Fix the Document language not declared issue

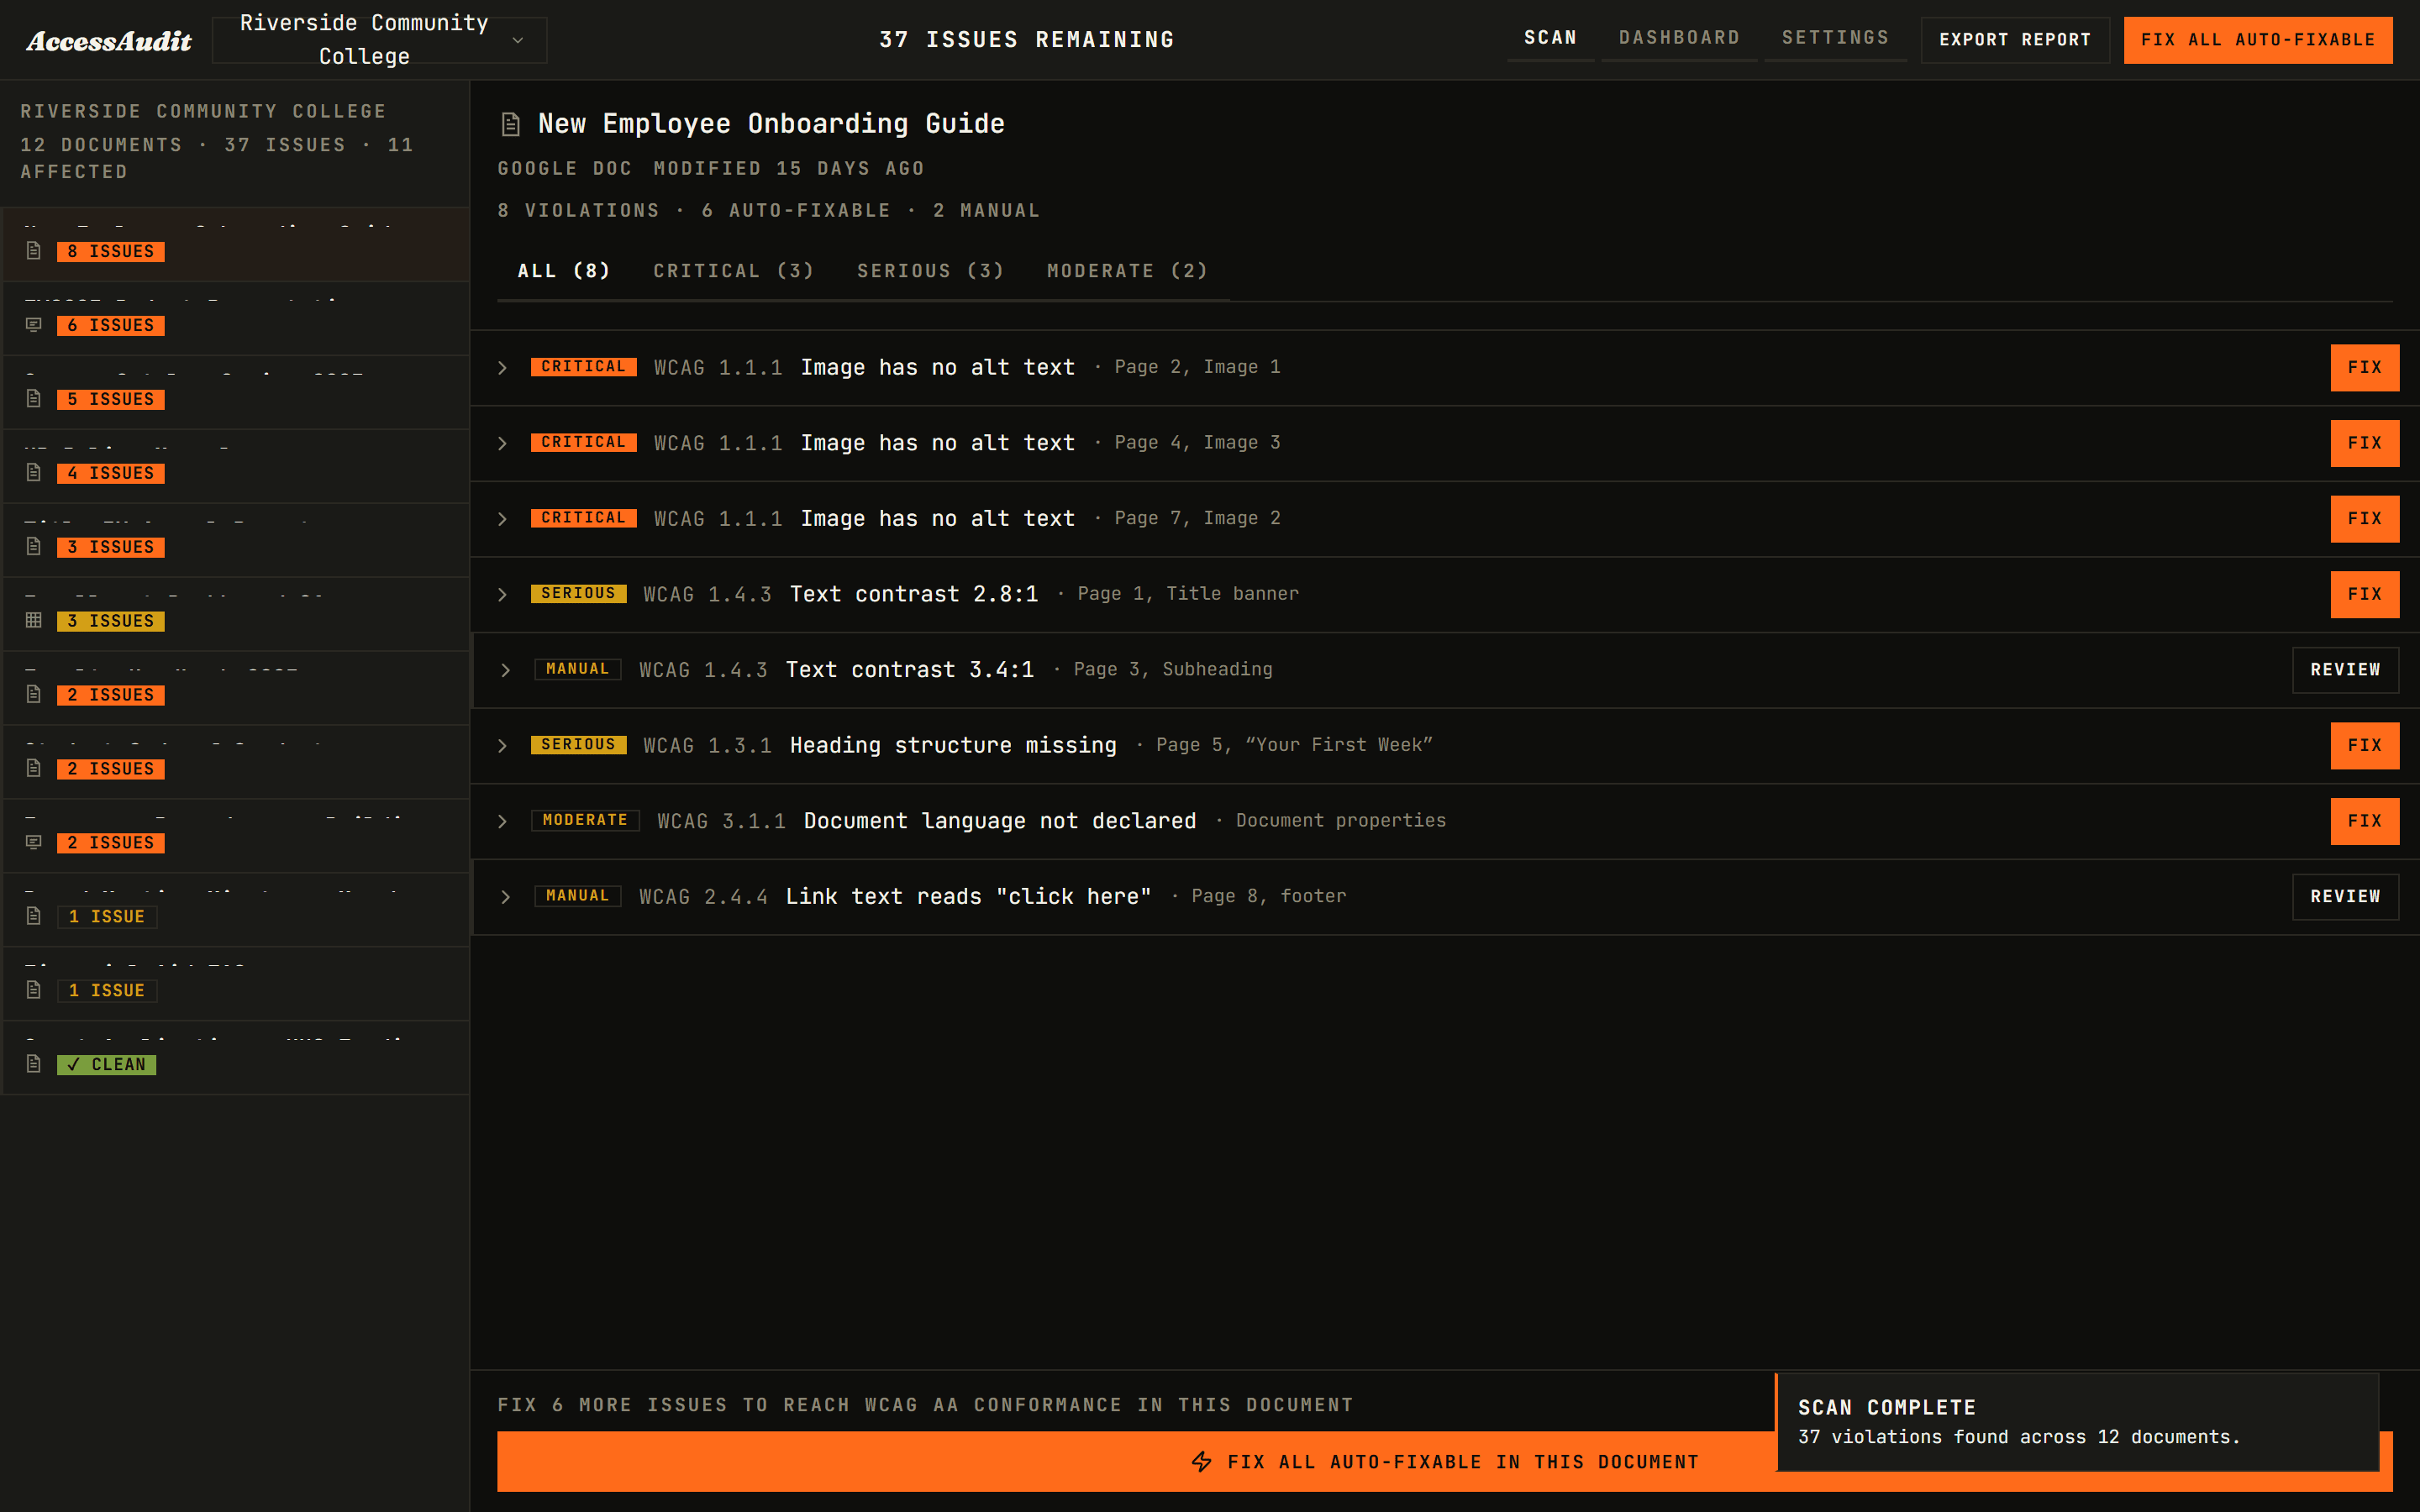(x=2364, y=821)
